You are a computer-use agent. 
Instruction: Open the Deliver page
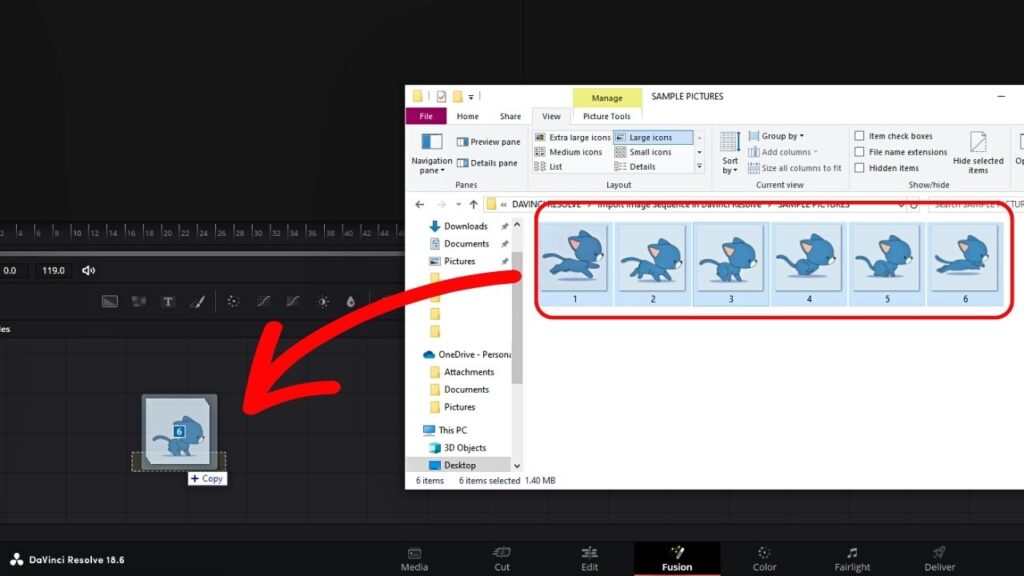(x=938, y=559)
